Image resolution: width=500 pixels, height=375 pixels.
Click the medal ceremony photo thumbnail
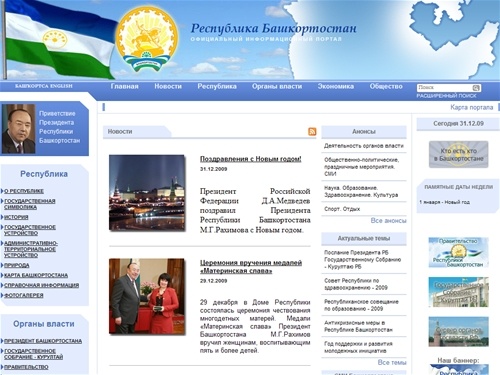pyautogui.click(x=147, y=296)
